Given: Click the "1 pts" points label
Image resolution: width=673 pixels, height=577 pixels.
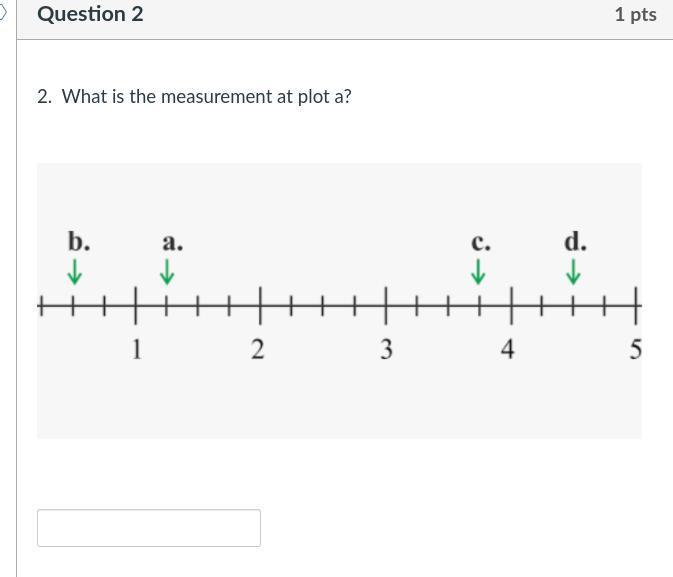Looking at the screenshot, I should click(635, 14).
